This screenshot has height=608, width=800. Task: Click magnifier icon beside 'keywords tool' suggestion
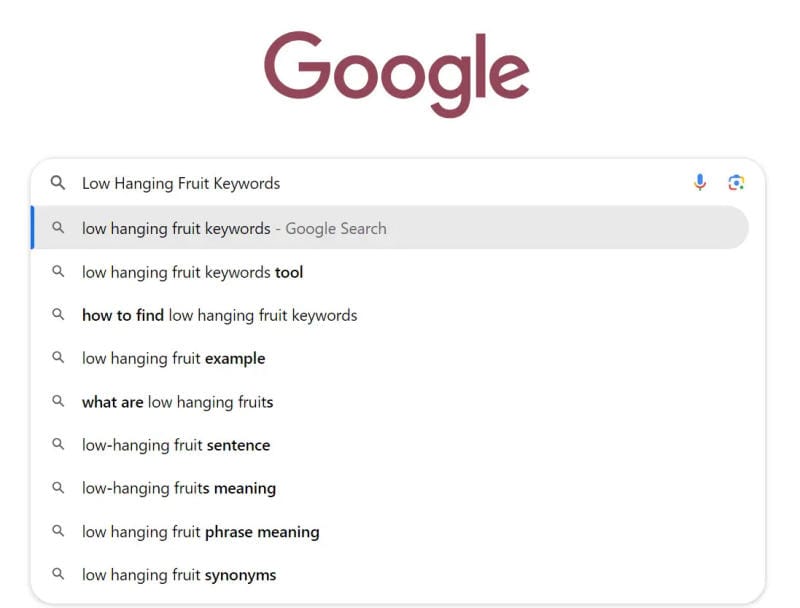click(x=58, y=272)
